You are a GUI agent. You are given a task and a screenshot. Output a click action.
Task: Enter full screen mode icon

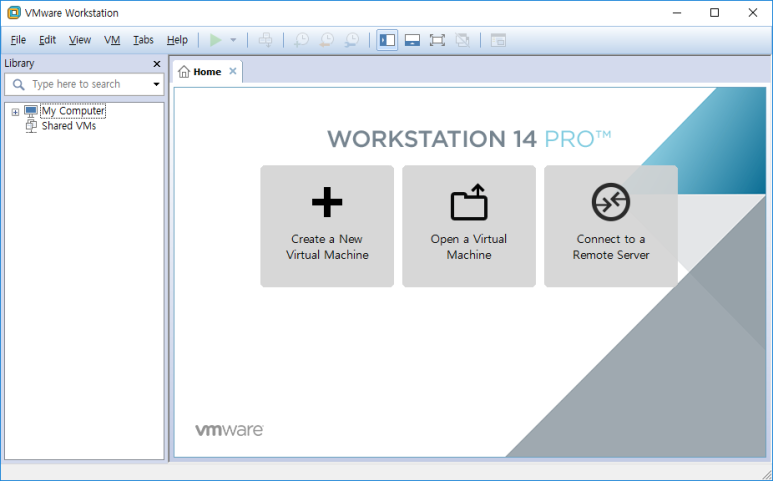click(x=437, y=40)
